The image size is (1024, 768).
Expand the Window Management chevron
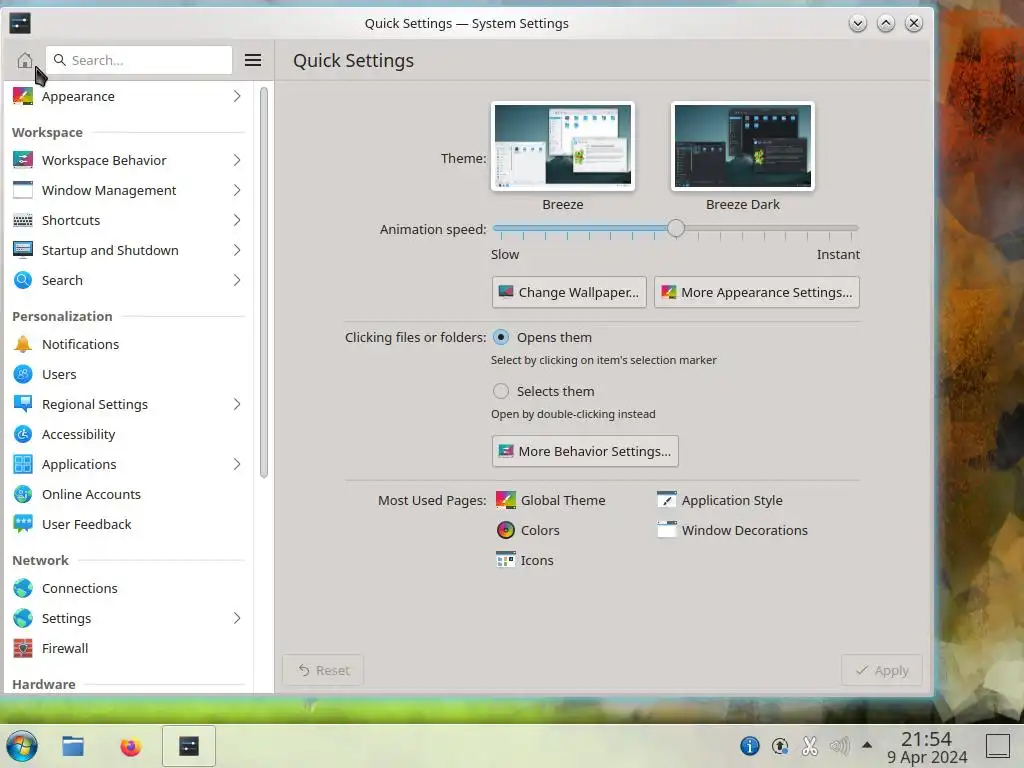click(x=237, y=190)
